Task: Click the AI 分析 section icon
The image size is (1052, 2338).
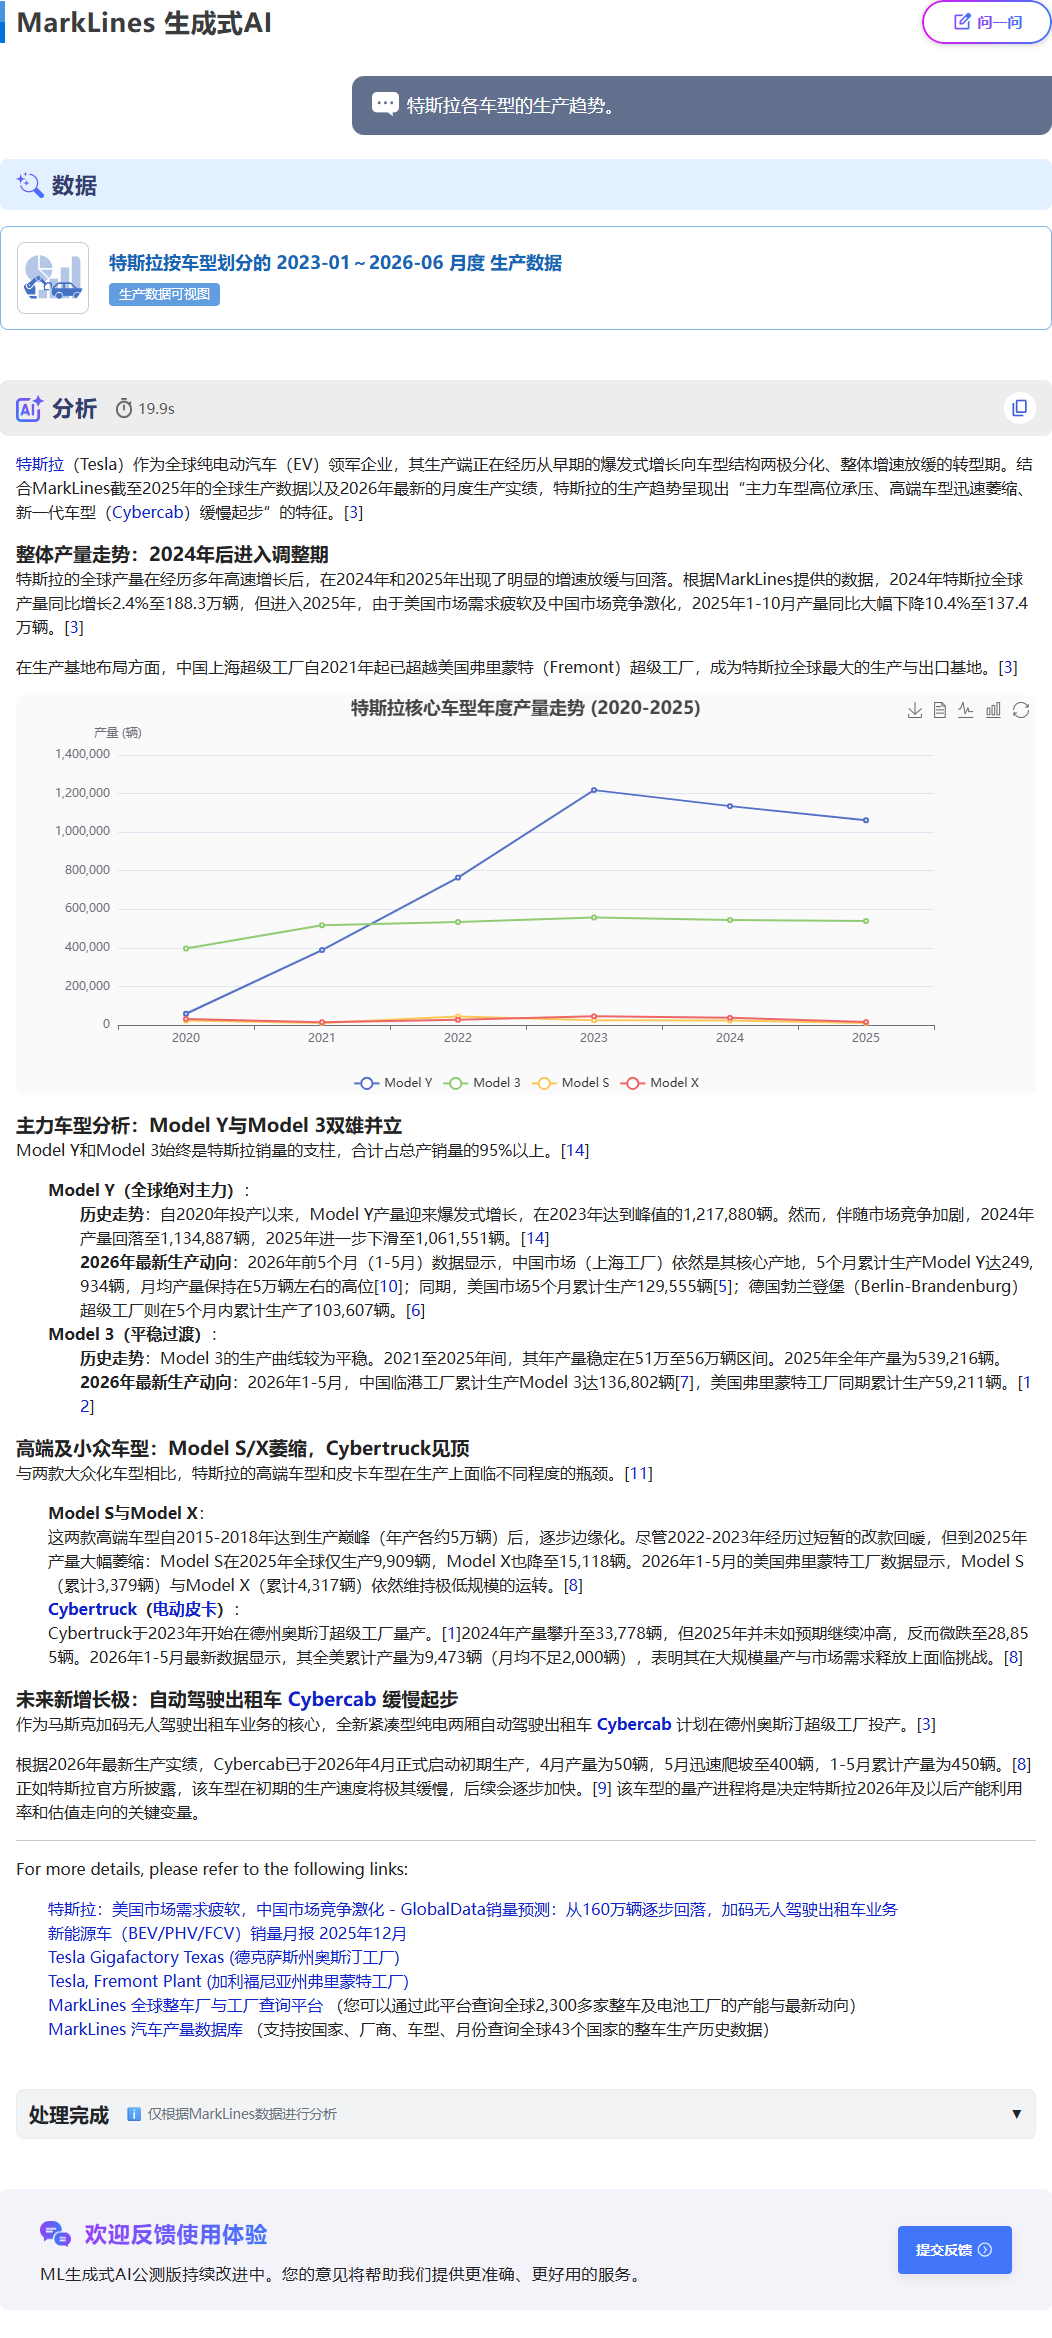Action: [29, 408]
